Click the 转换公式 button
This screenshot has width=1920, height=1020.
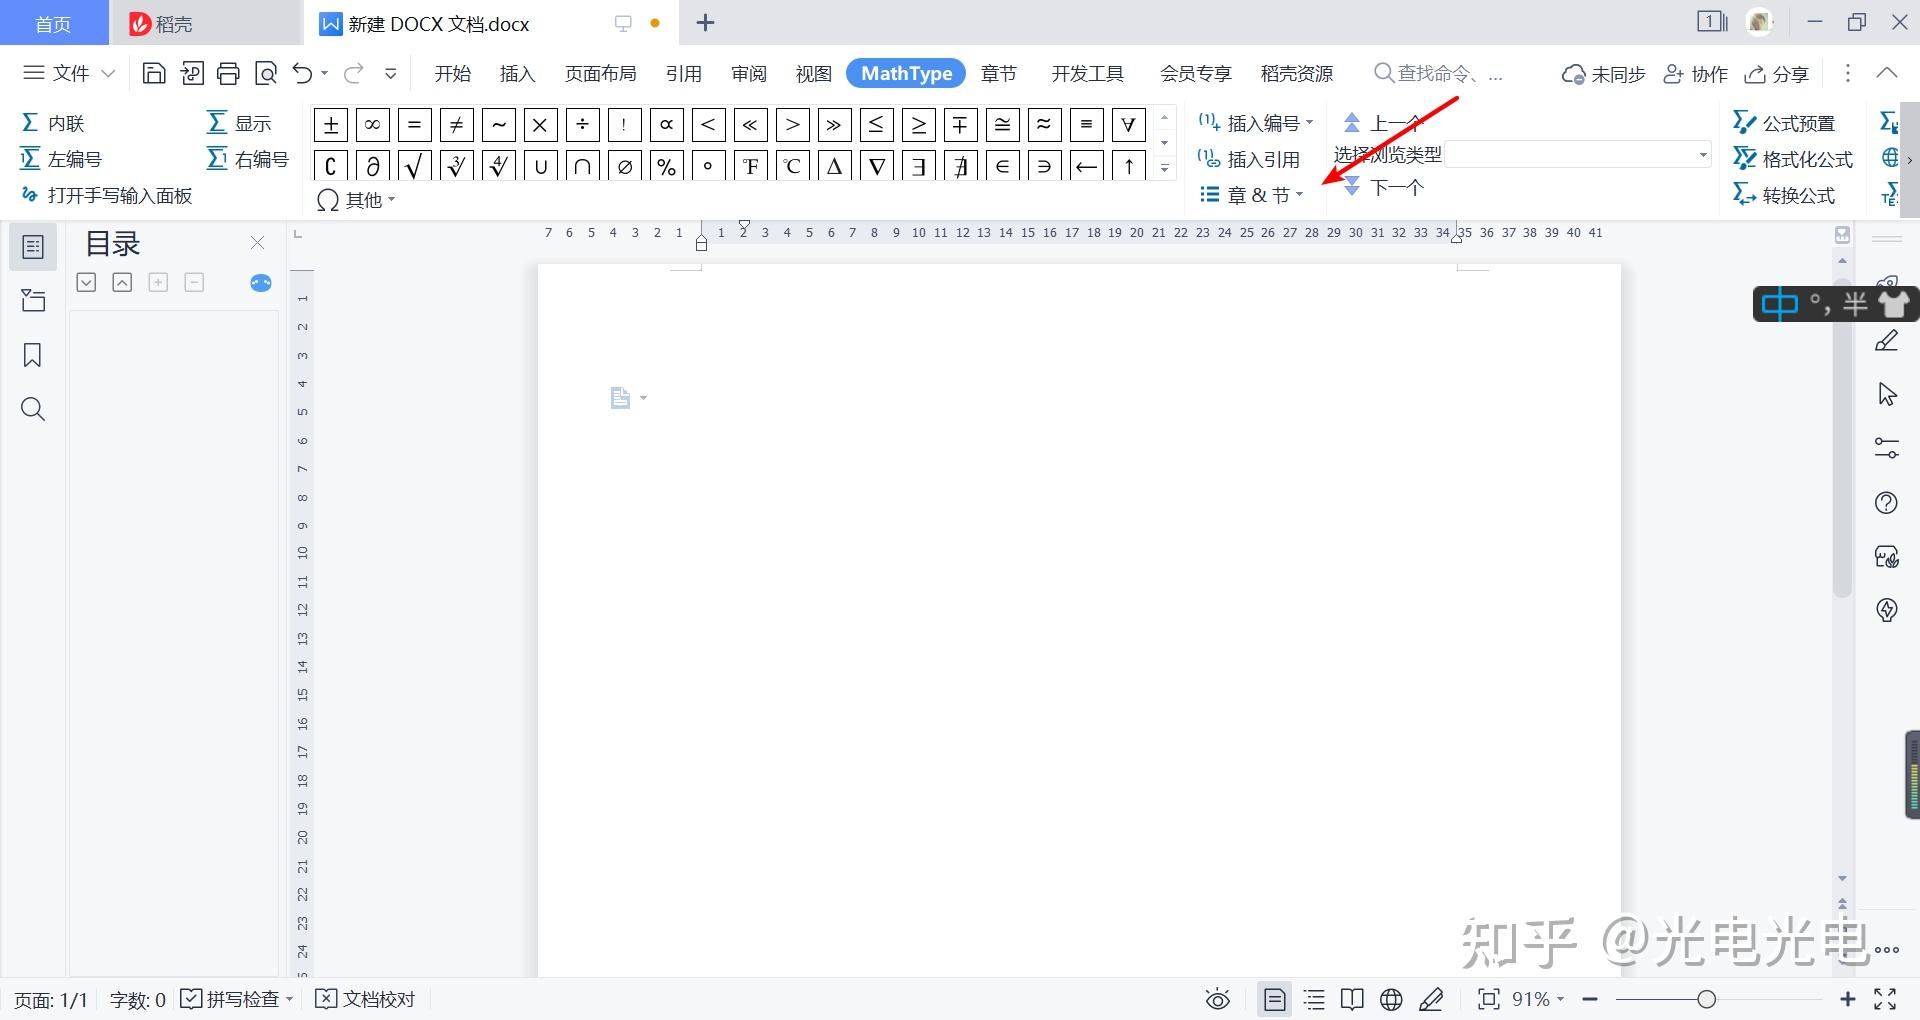point(1786,195)
